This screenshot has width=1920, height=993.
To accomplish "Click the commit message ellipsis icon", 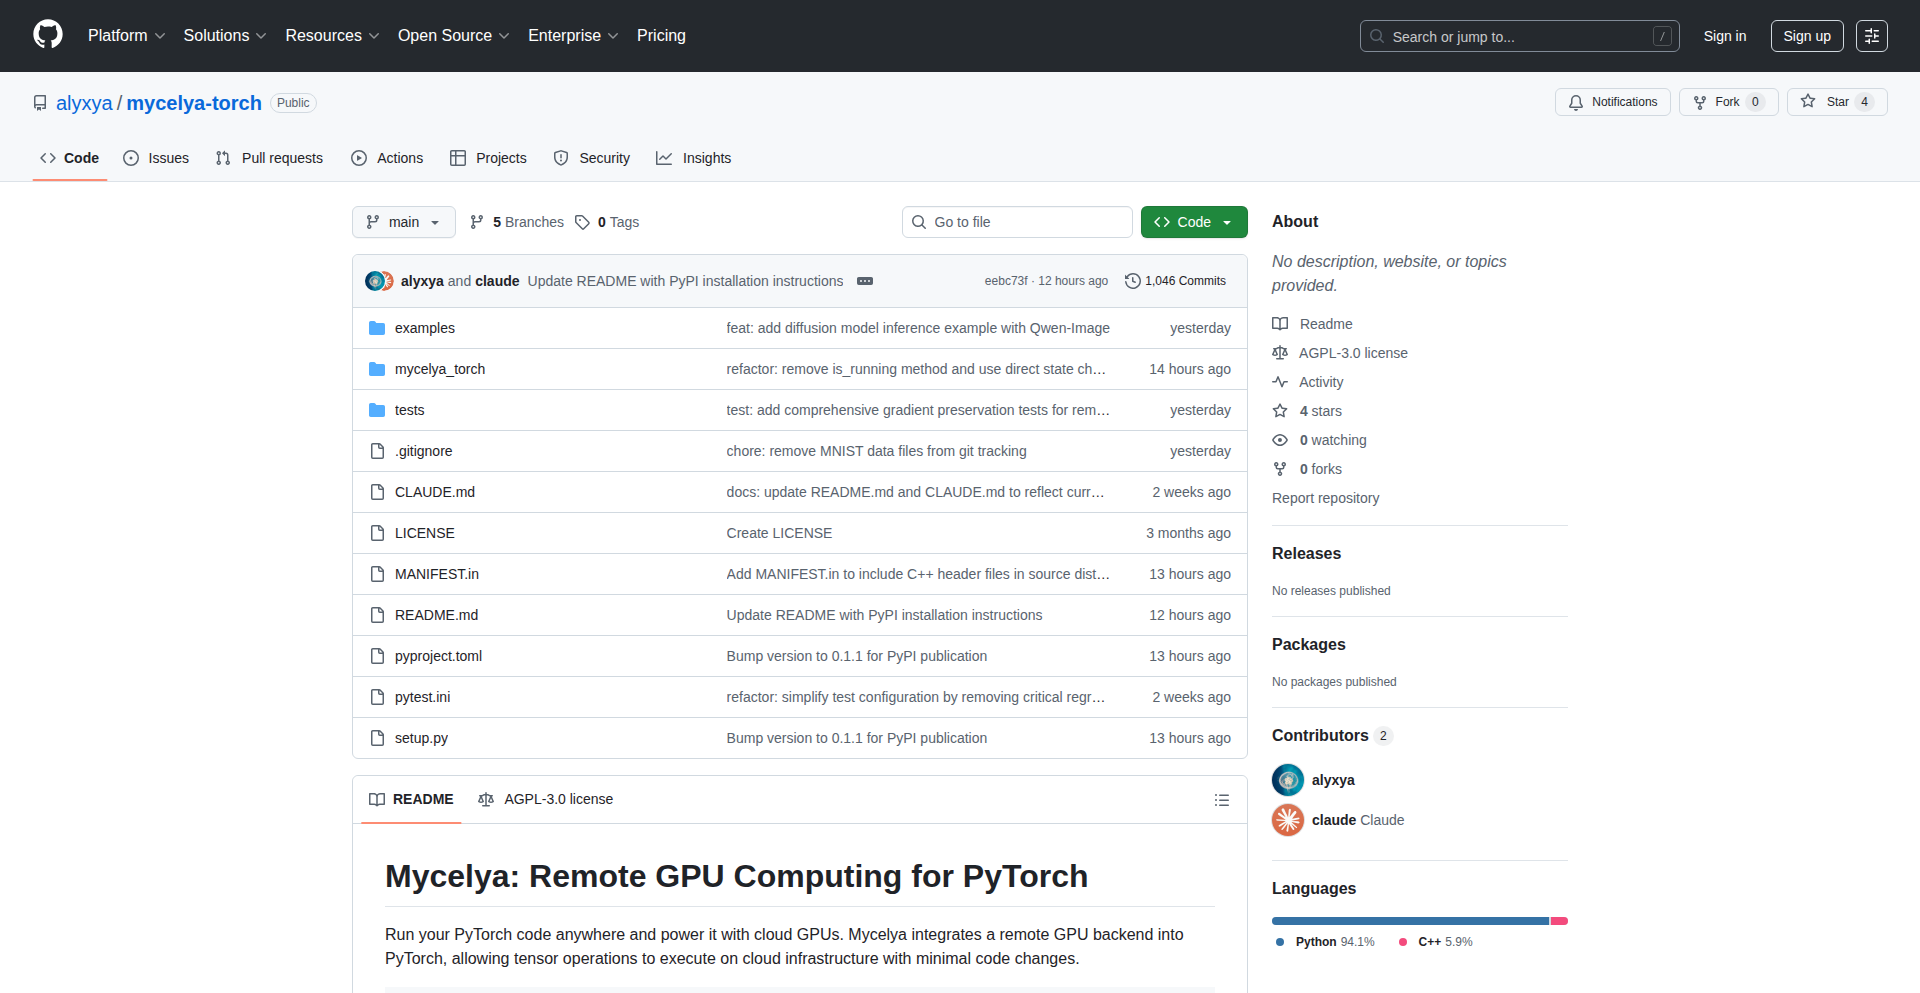I will 865,281.
